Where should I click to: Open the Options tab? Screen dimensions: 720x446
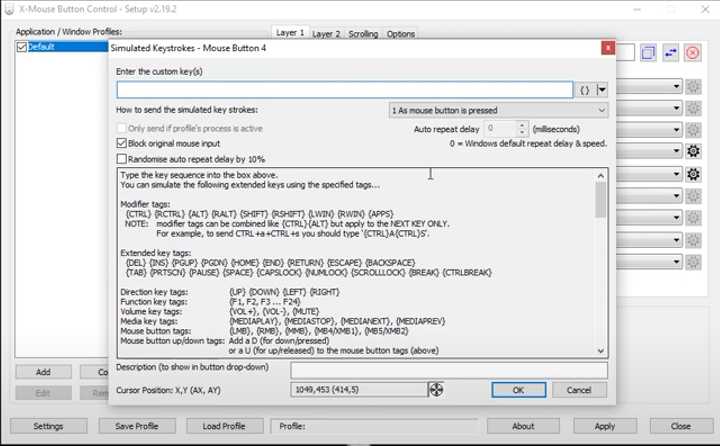click(x=400, y=34)
